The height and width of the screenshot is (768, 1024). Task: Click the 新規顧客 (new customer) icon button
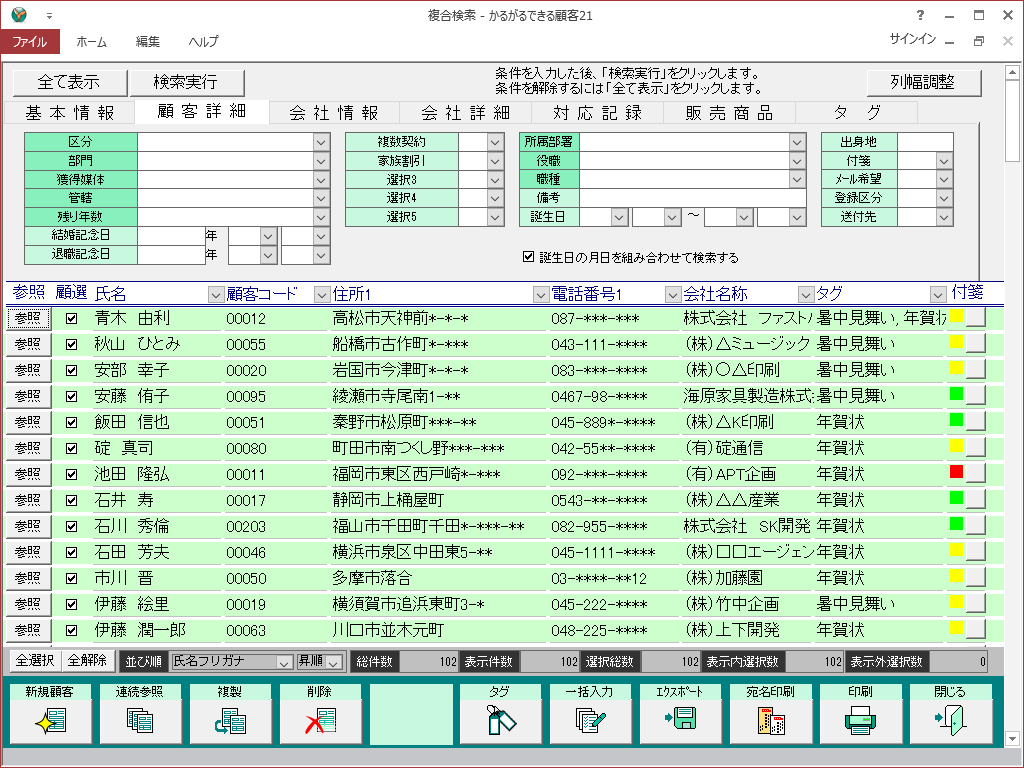coord(49,719)
